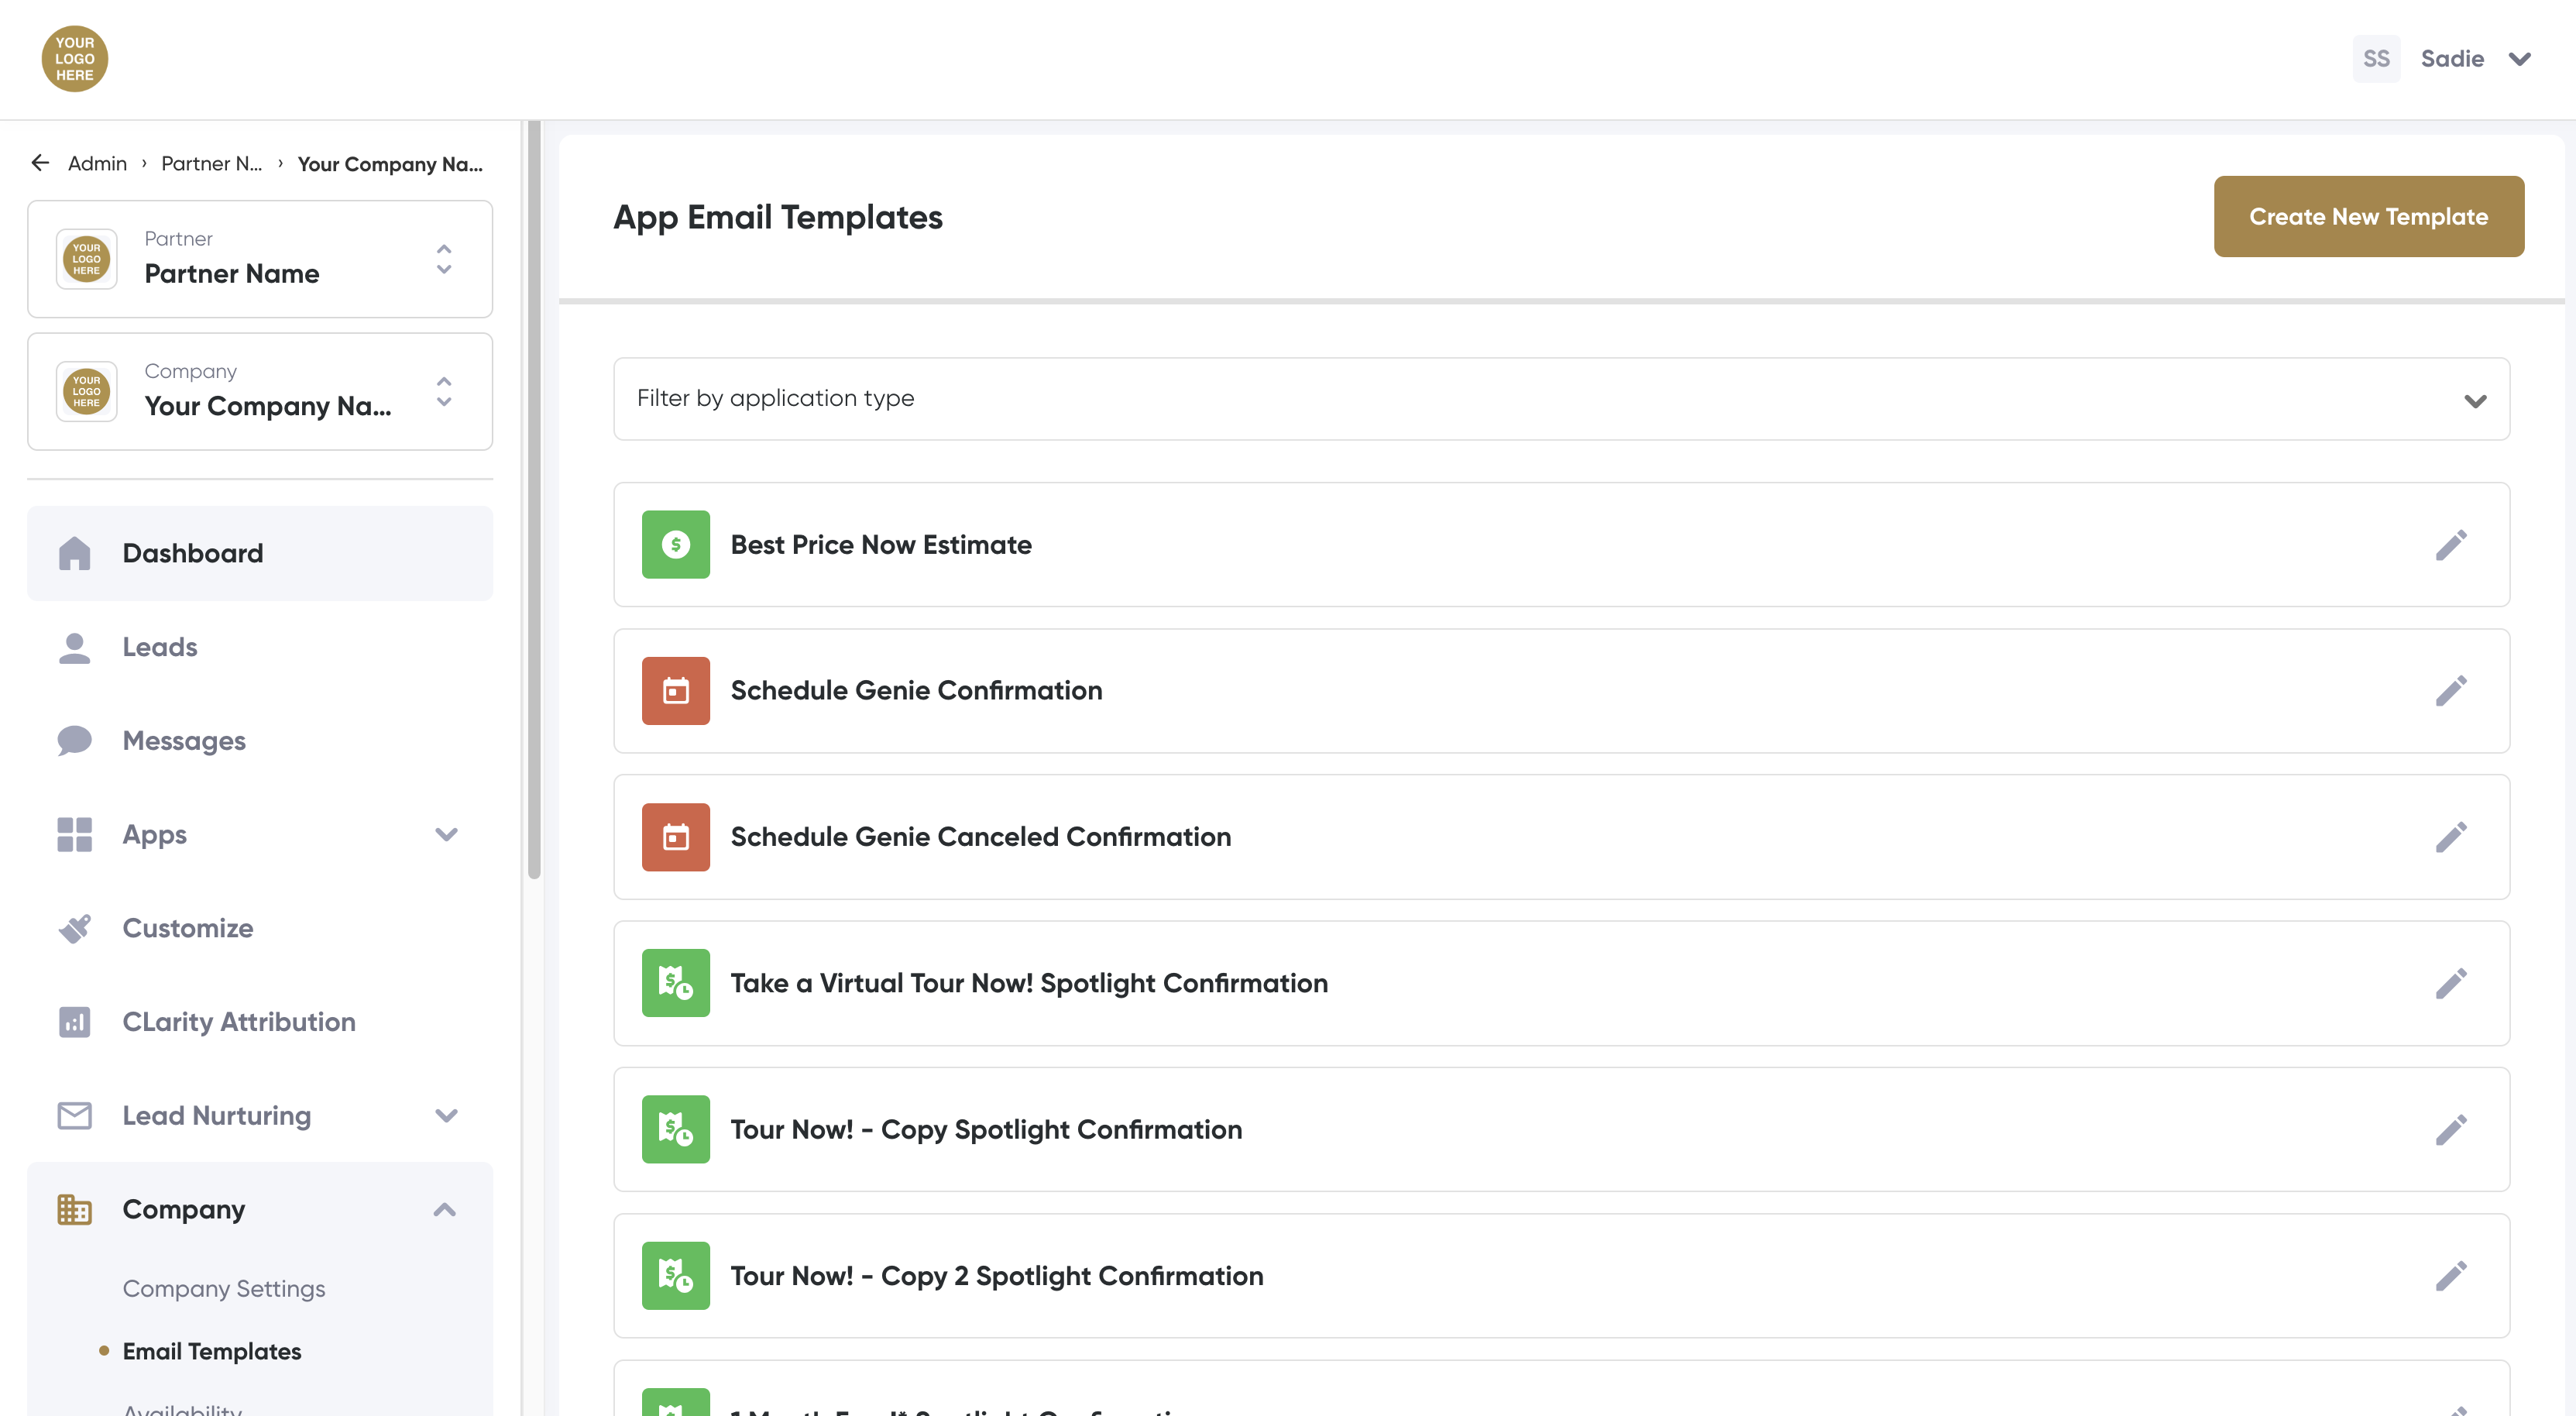
Task: Open Messages in sidebar
Action: pos(184,741)
